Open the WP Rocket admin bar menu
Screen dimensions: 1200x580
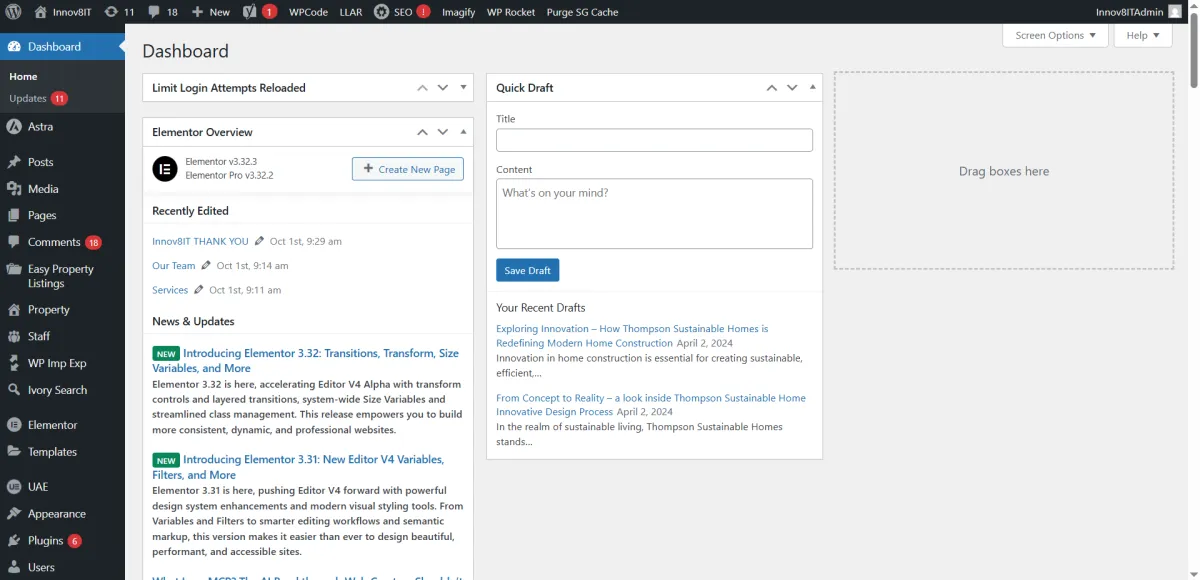pyautogui.click(x=511, y=12)
